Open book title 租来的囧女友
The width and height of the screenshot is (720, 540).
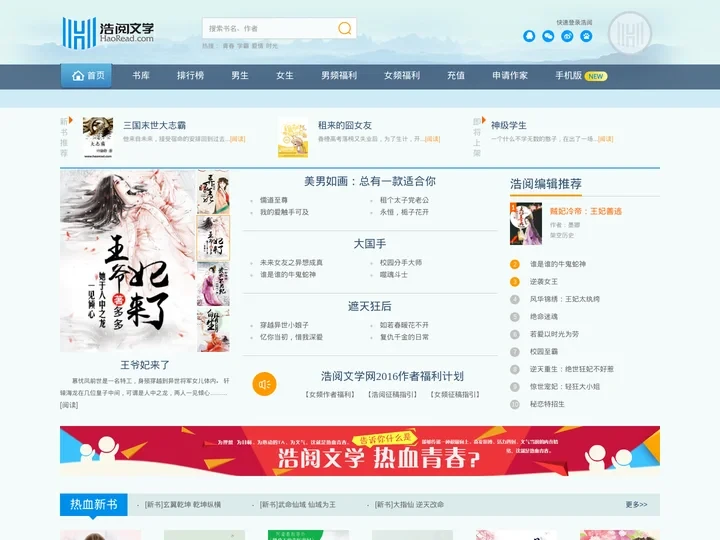pyautogui.click(x=345, y=125)
